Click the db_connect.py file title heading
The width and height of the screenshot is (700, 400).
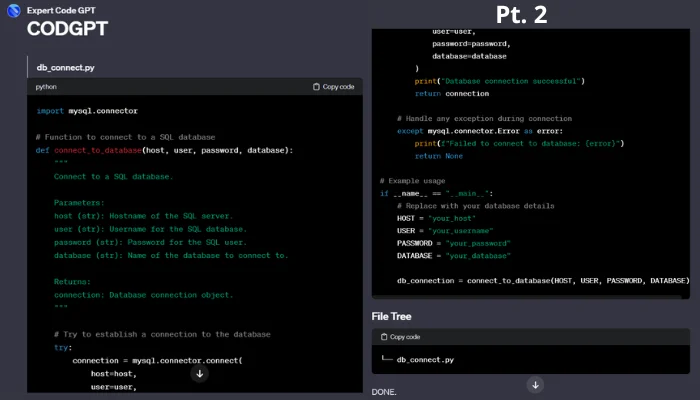click(66, 67)
